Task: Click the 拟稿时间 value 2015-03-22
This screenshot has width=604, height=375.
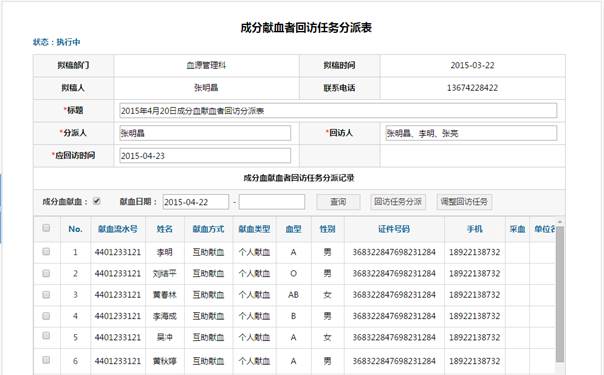Action: click(x=472, y=65)
